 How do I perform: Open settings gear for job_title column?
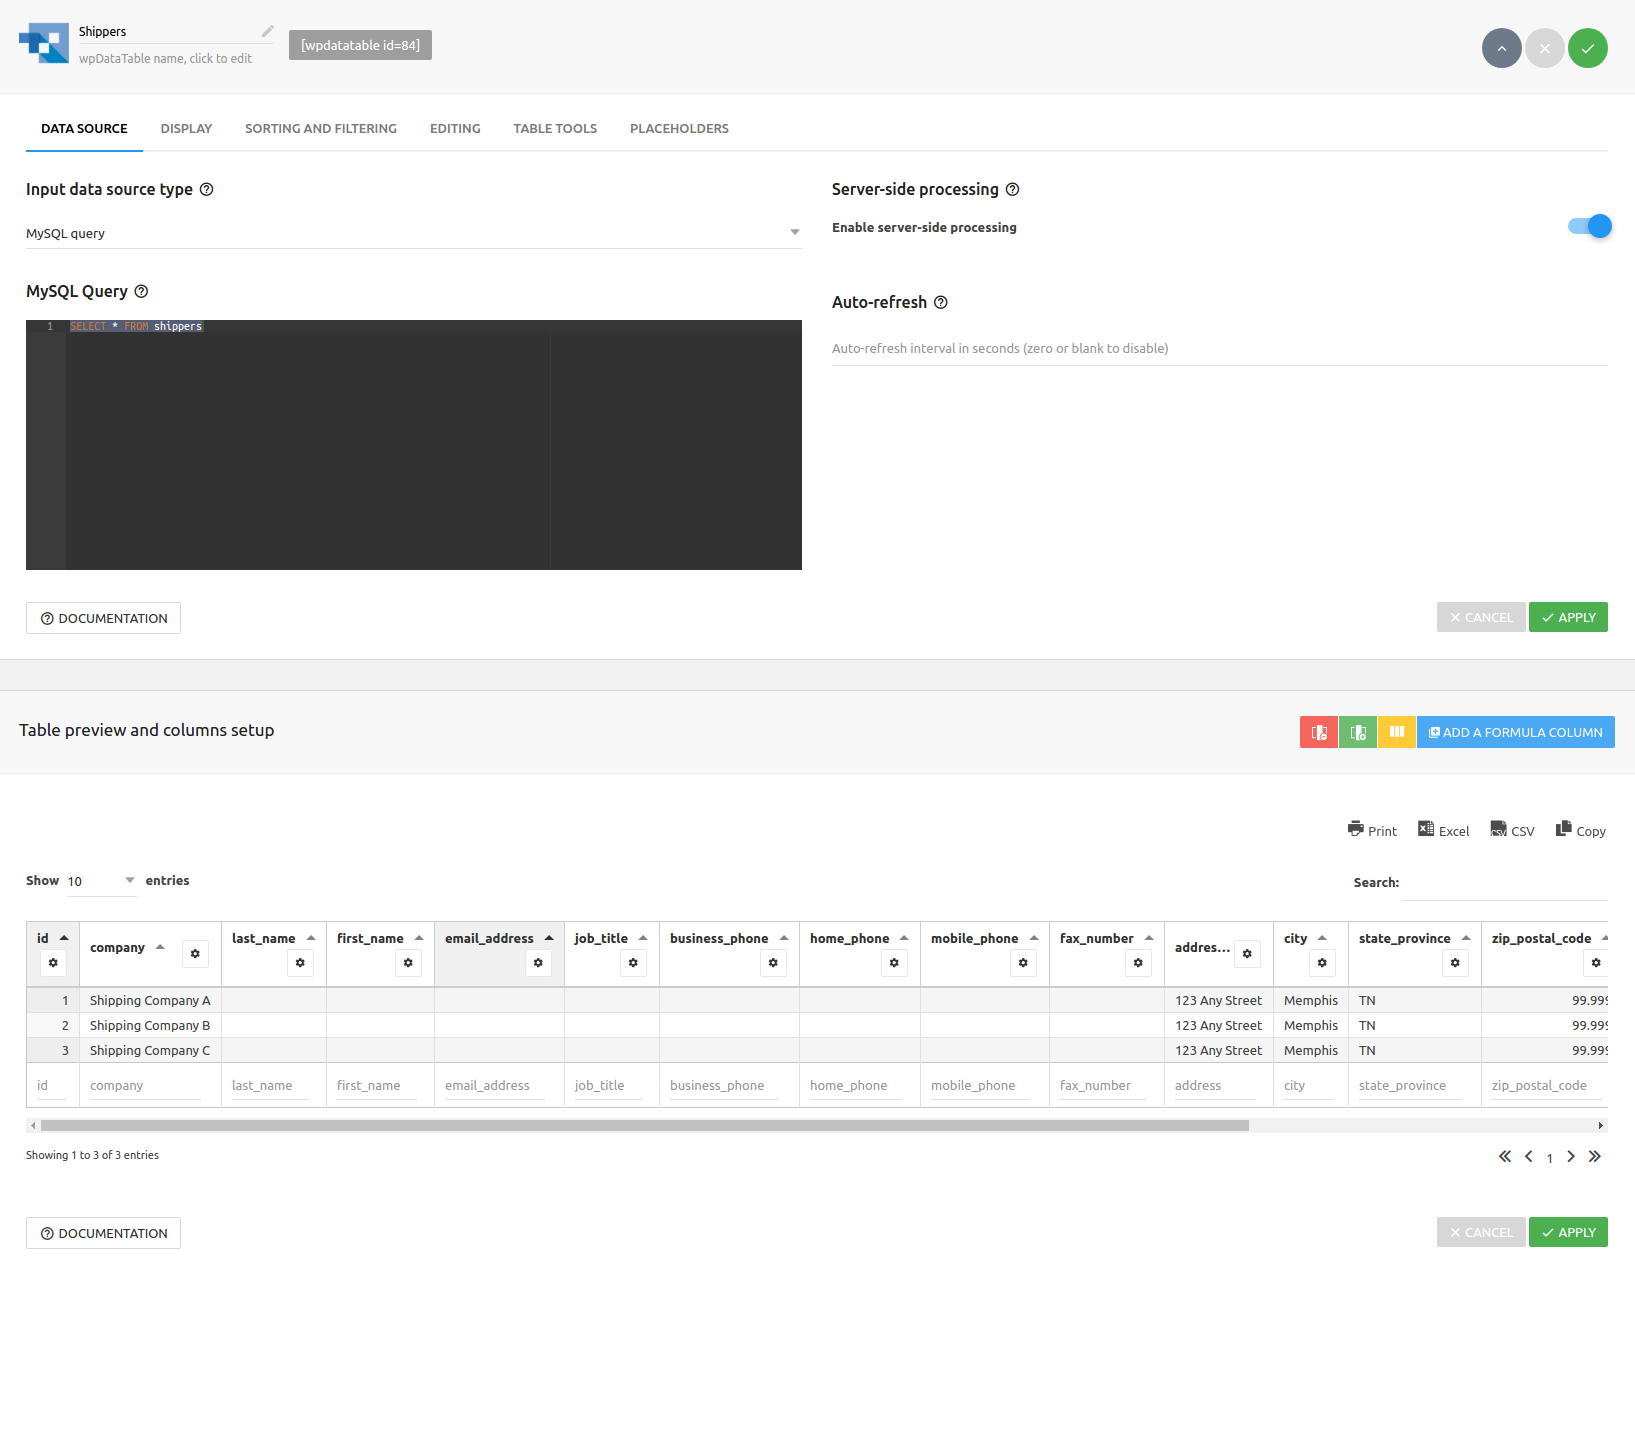pos(633,963)
